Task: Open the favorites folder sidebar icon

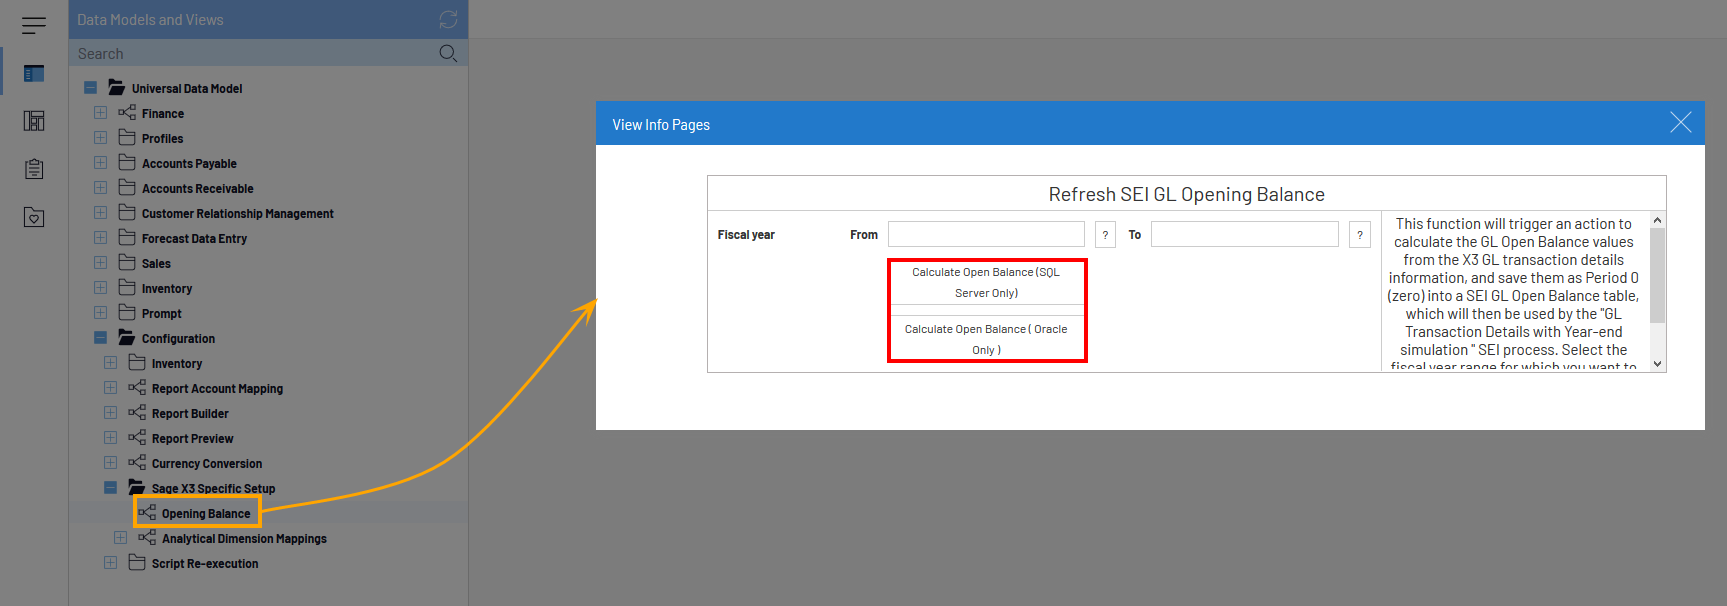Action: pyautogui.click(x=34, y=217)
